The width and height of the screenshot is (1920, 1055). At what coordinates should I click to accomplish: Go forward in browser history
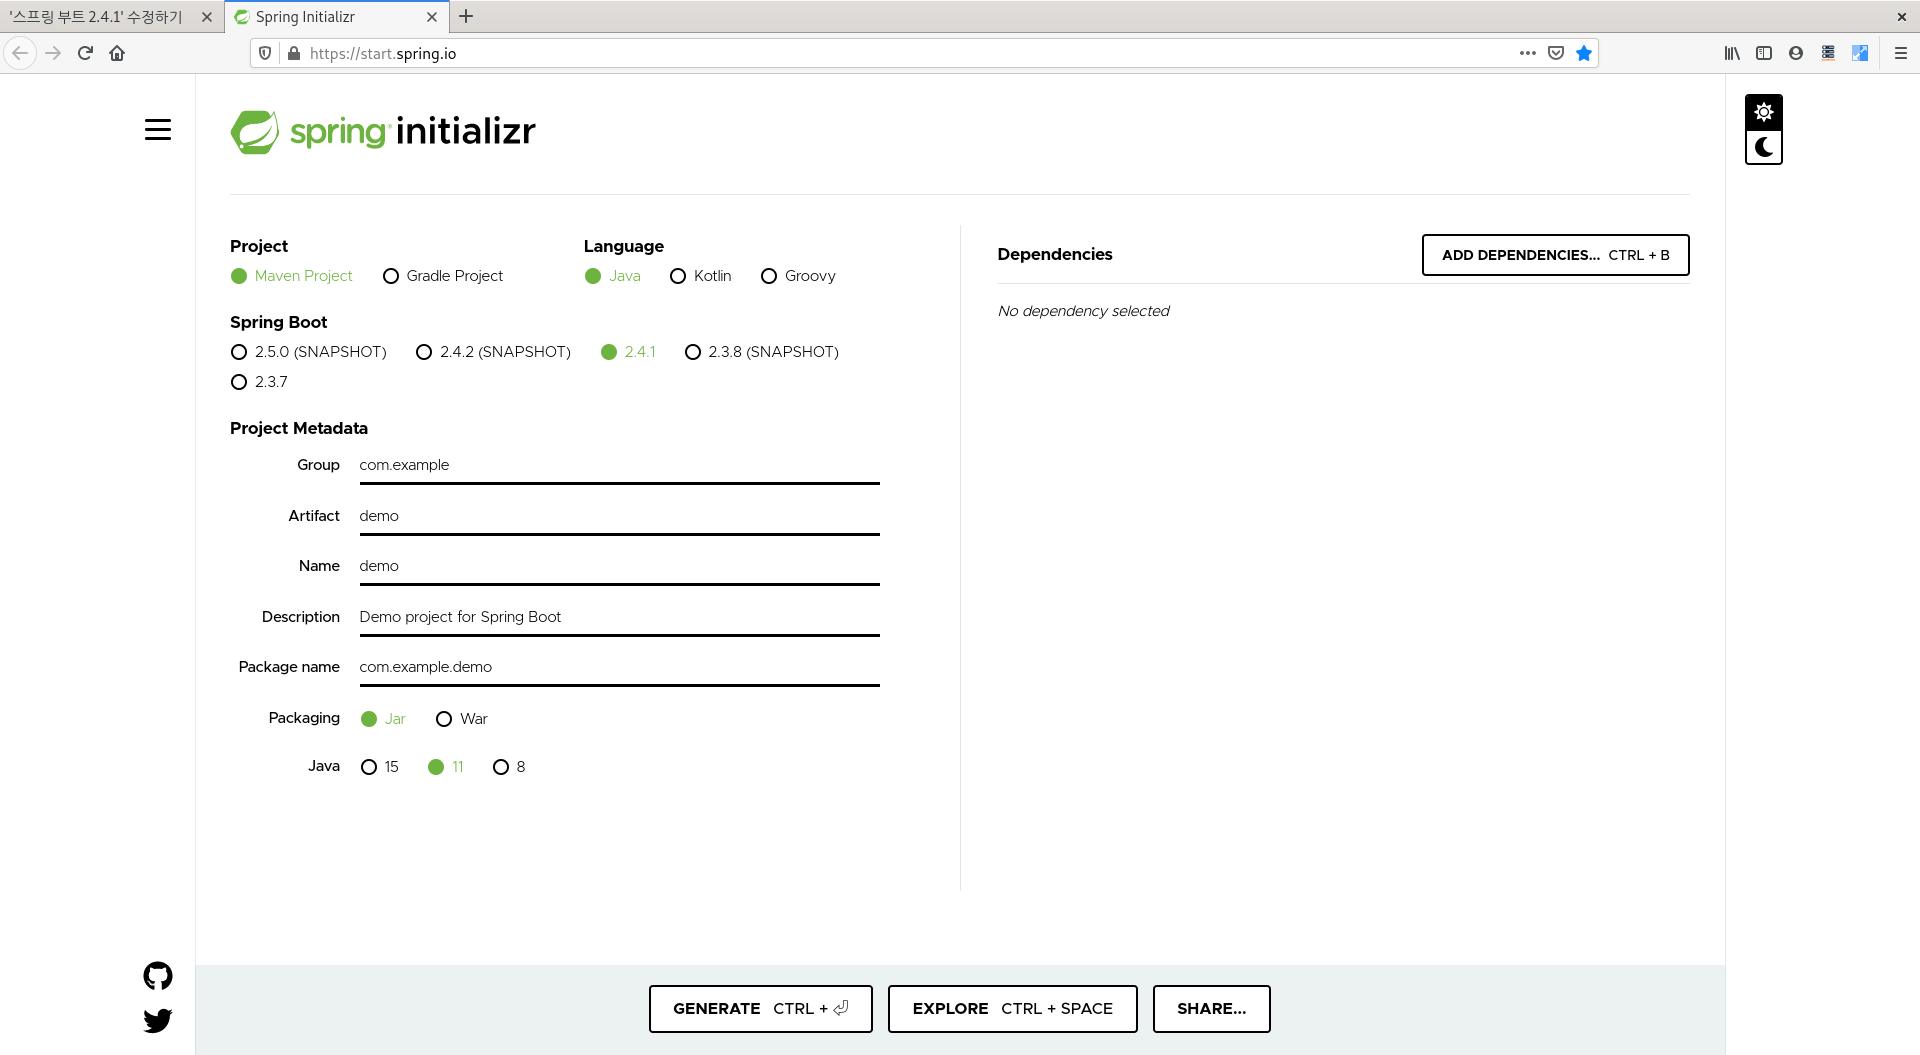click(54, 53)
